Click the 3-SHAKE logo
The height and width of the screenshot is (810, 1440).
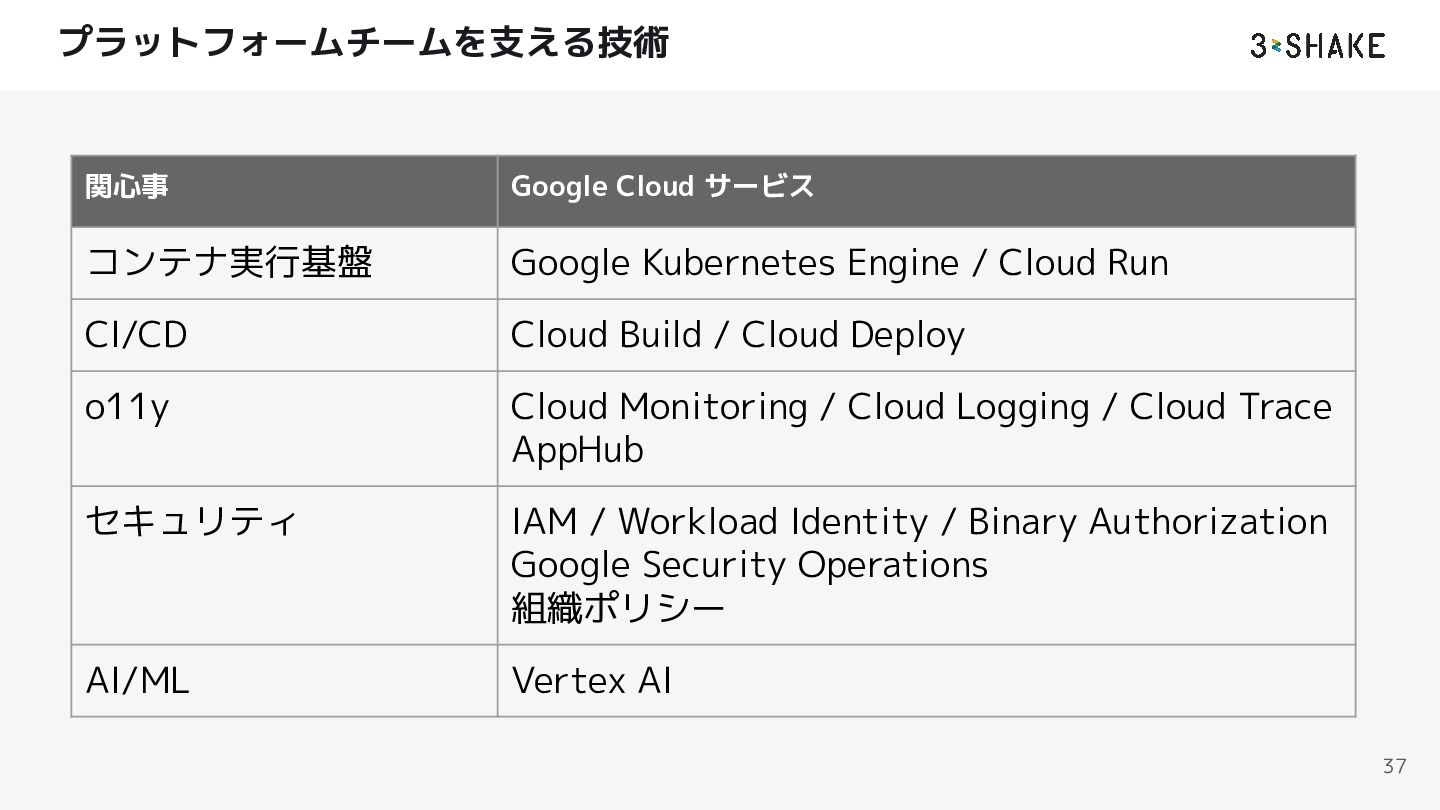click(x=1317, y=46)
